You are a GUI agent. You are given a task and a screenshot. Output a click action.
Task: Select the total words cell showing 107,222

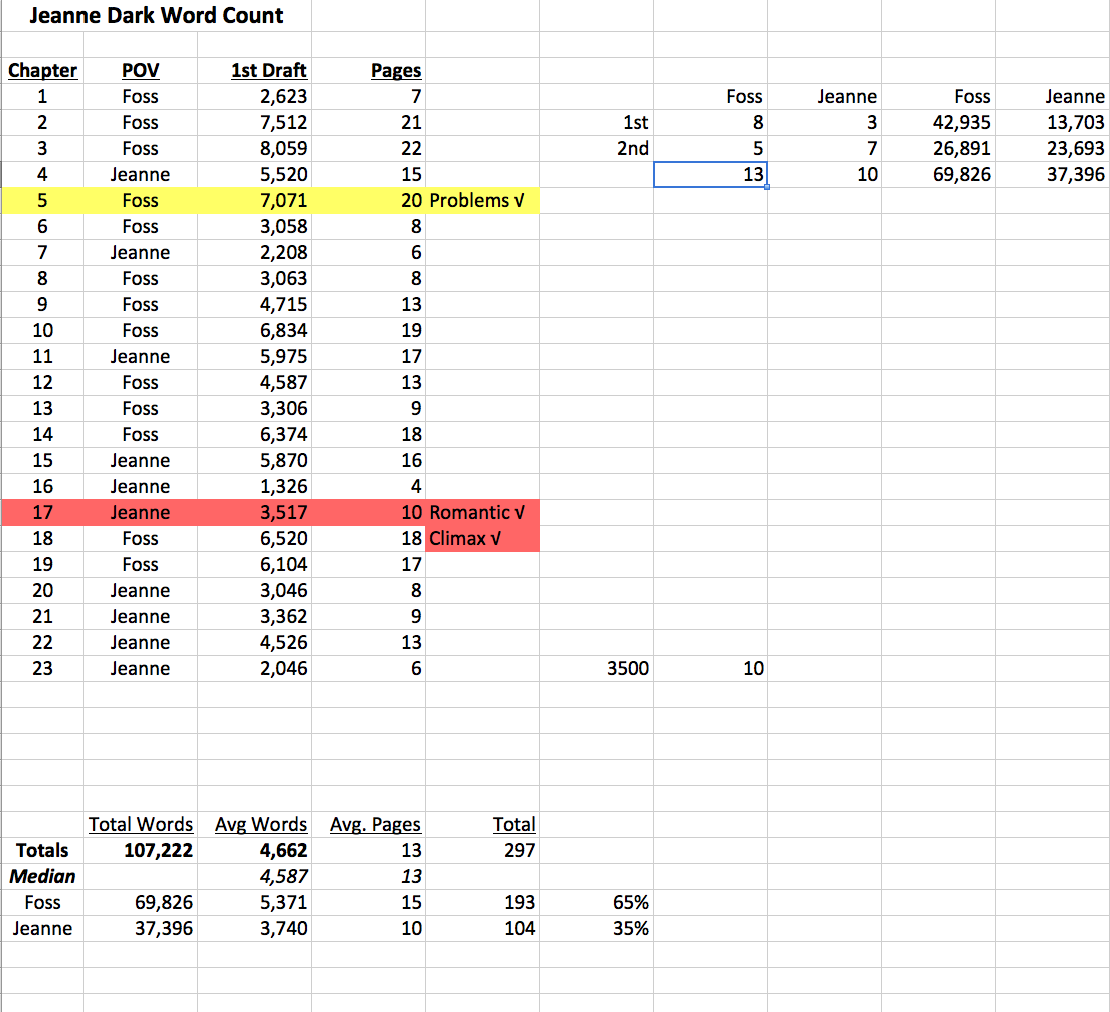point(150,851)
